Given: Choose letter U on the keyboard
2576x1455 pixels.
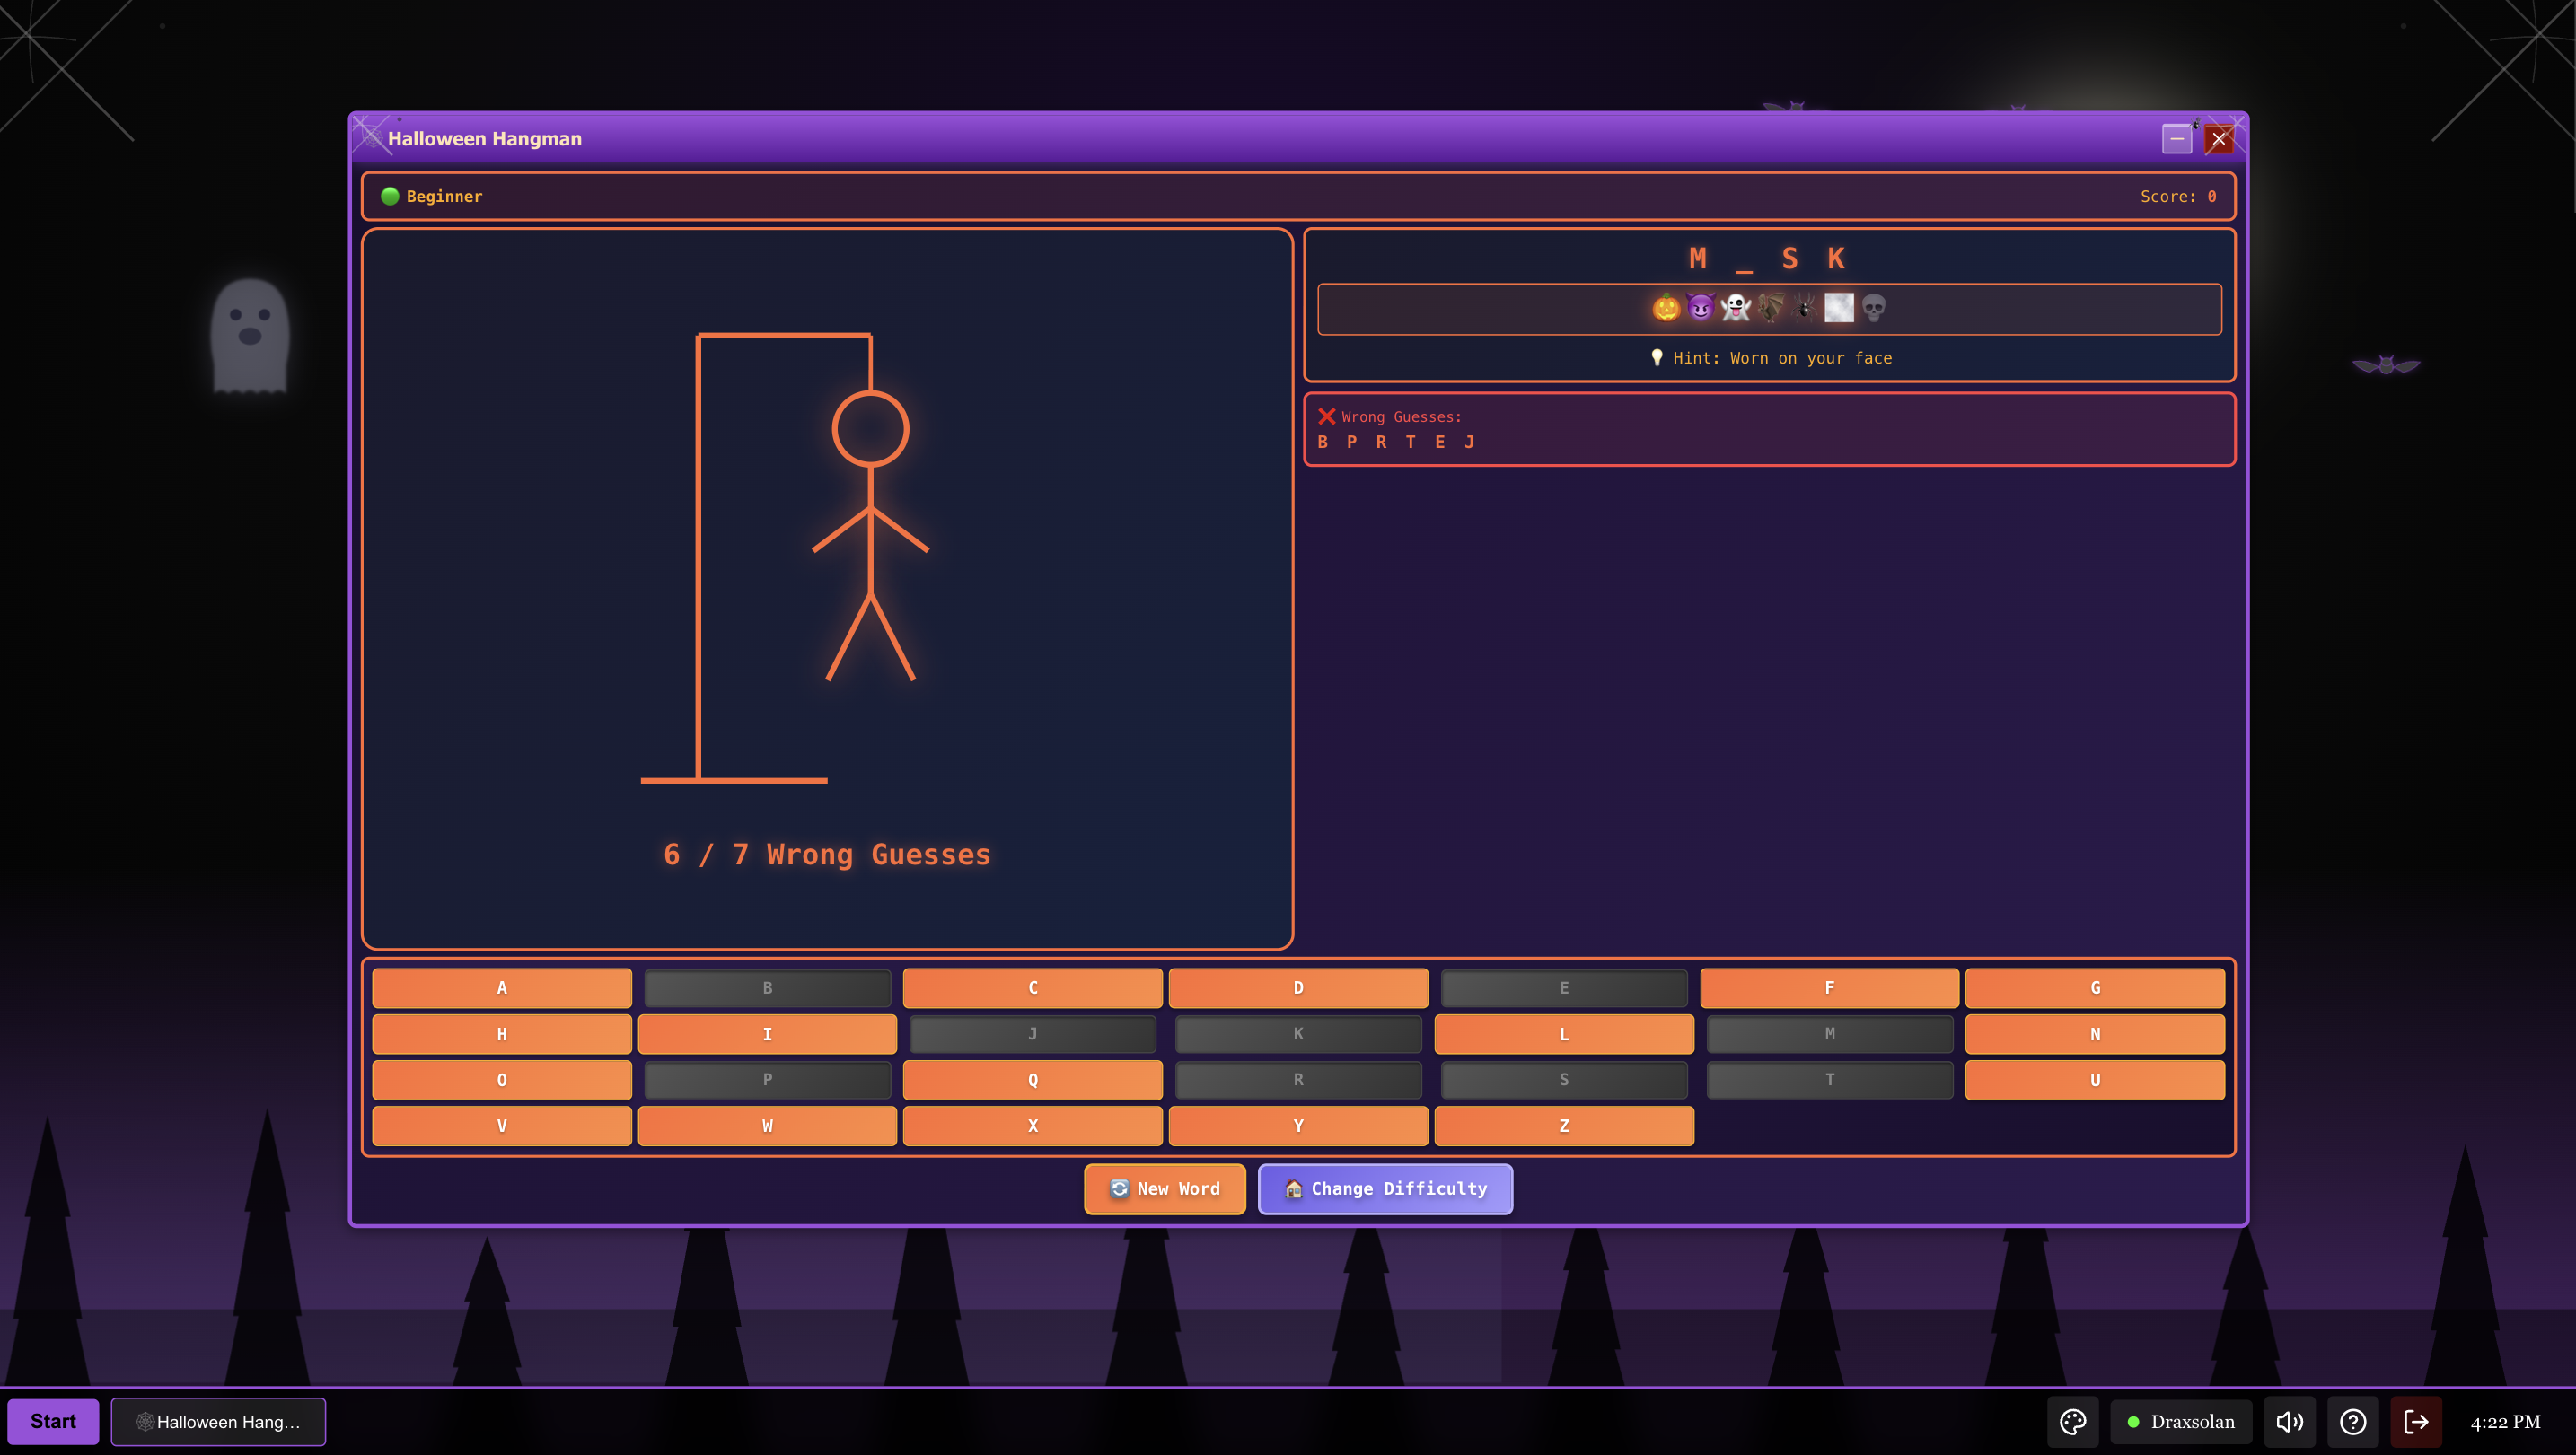Looking at the screenshot, I should (2094, 1079).
